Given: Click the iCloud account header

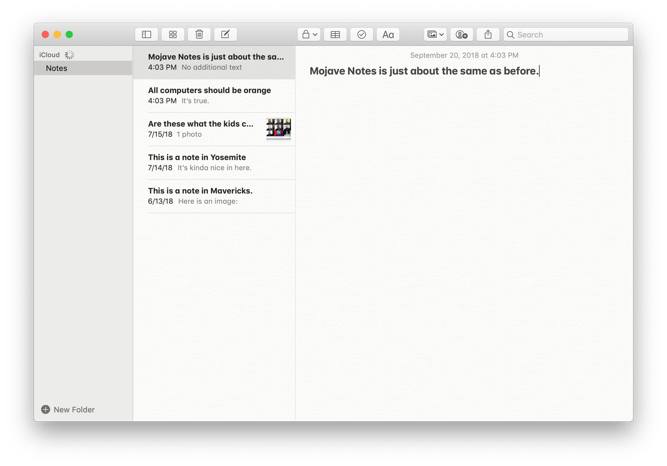Looking at the screenshot, I should coord(49,54).
